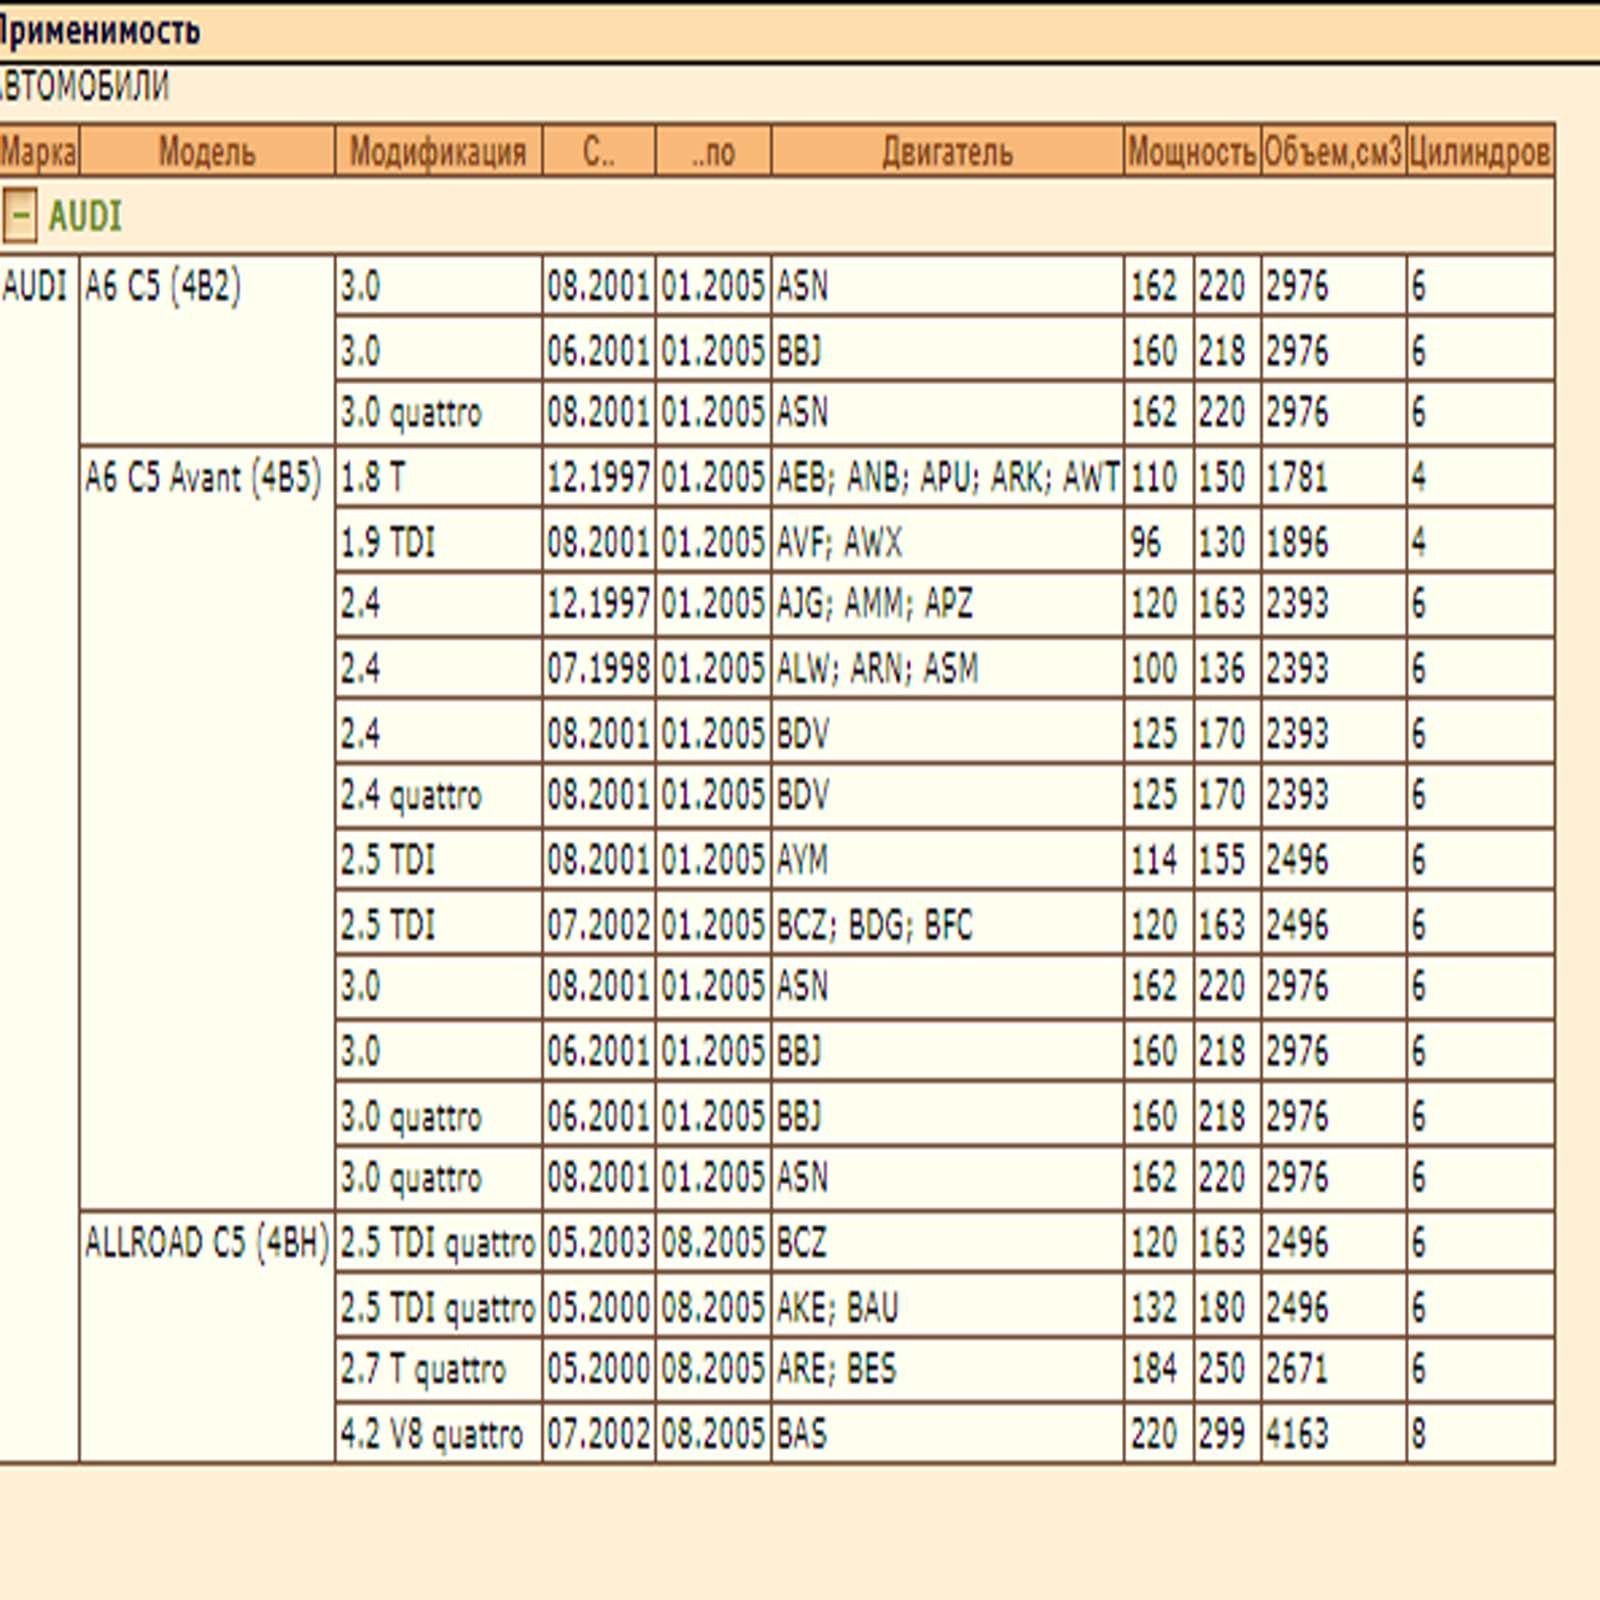The height and width of the screenshot is (1600, 1600).
Task: Select the A6 C5 (4B2) model cell
Action: 207,349
